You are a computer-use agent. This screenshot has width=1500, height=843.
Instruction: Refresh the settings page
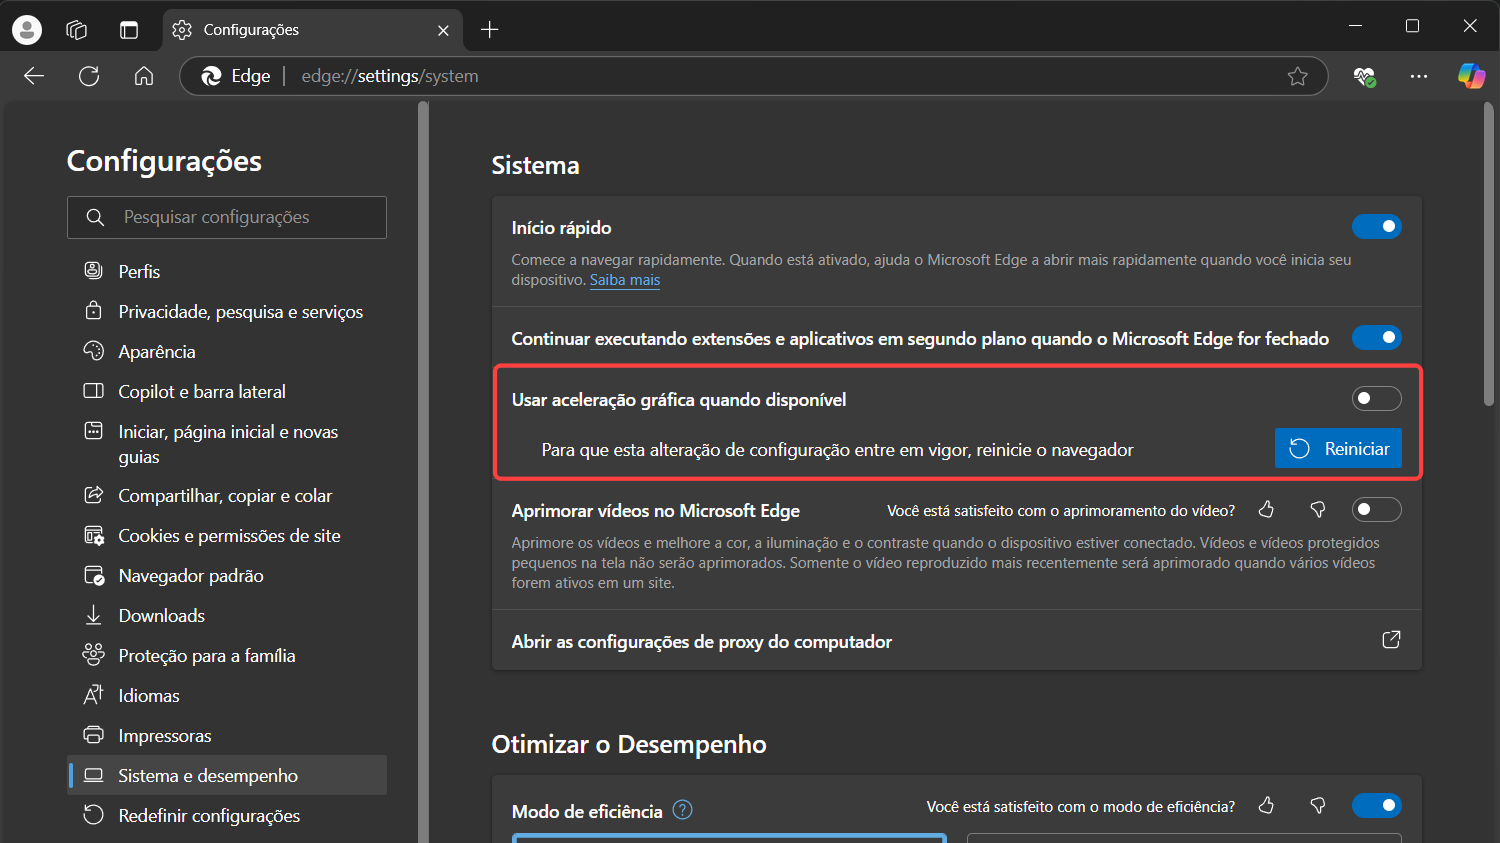(88, 76)
